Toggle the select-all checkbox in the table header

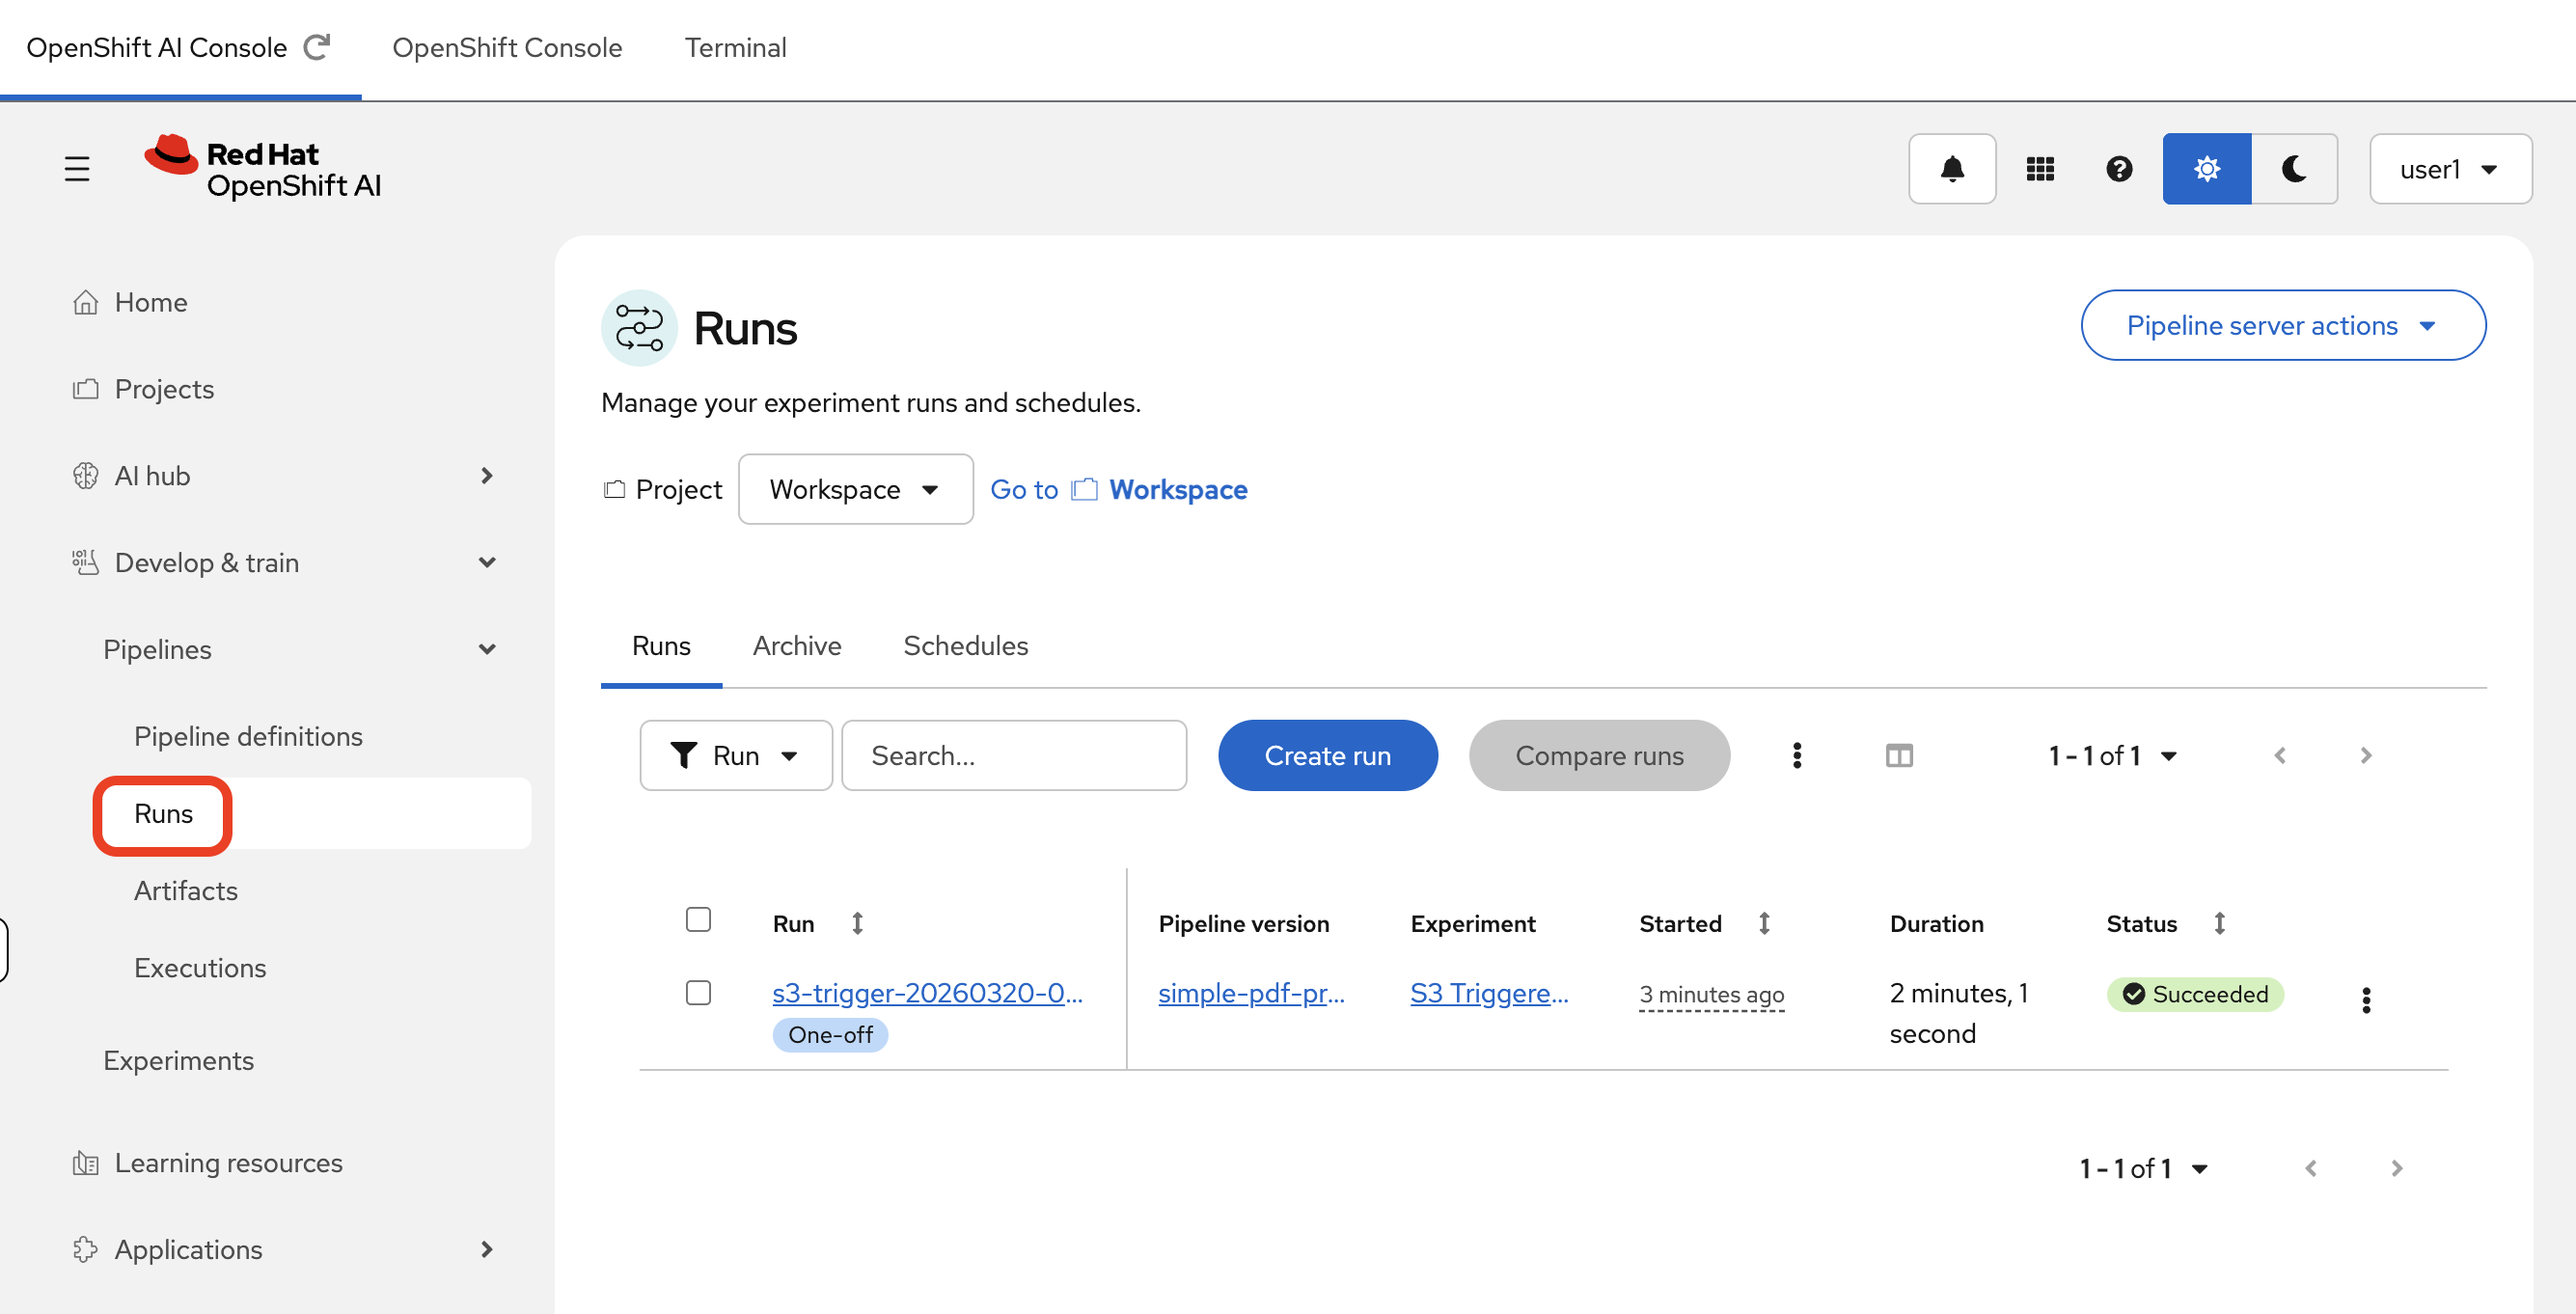point(698,920)
